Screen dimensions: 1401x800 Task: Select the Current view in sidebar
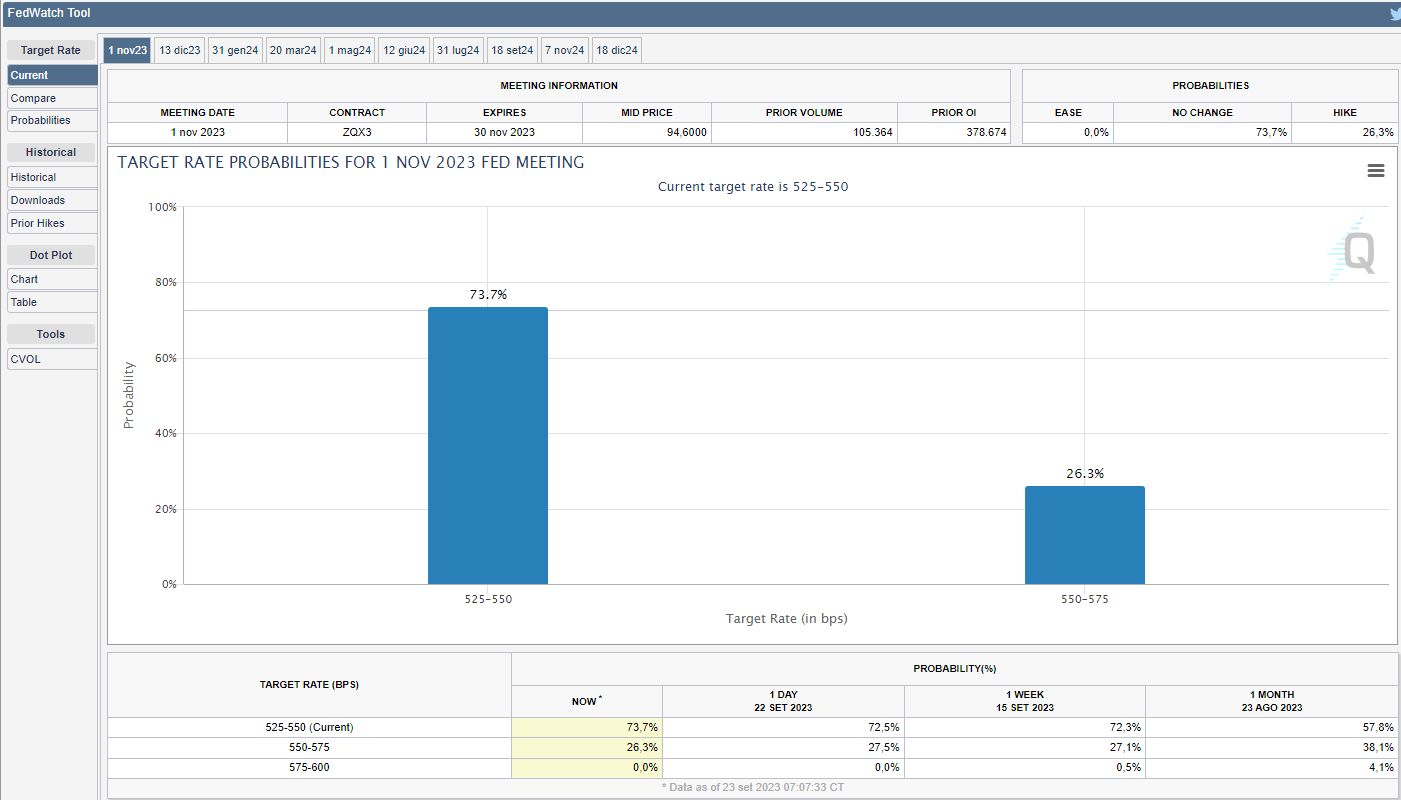click(x=52, y=75)
